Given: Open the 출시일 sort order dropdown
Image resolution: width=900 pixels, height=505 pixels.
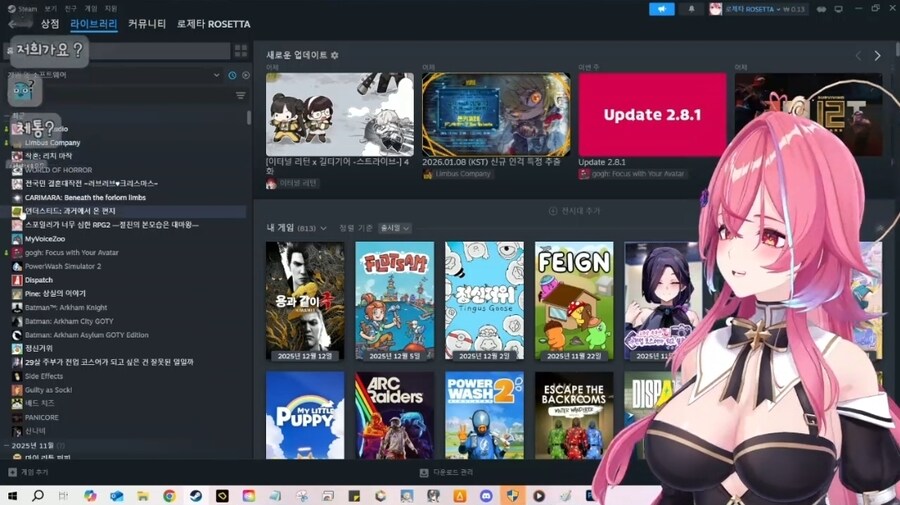Looking at the screenshot, I should 395,228.
